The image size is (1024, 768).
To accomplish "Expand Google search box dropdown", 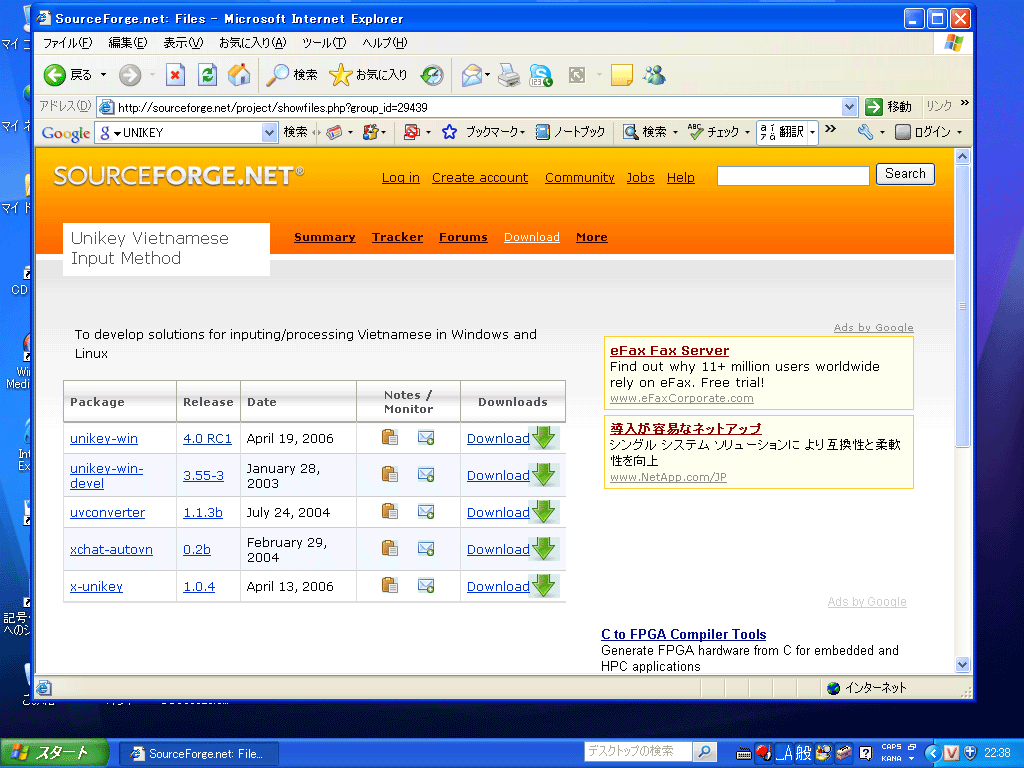I will pyautogui.click(x=269, y=133).
